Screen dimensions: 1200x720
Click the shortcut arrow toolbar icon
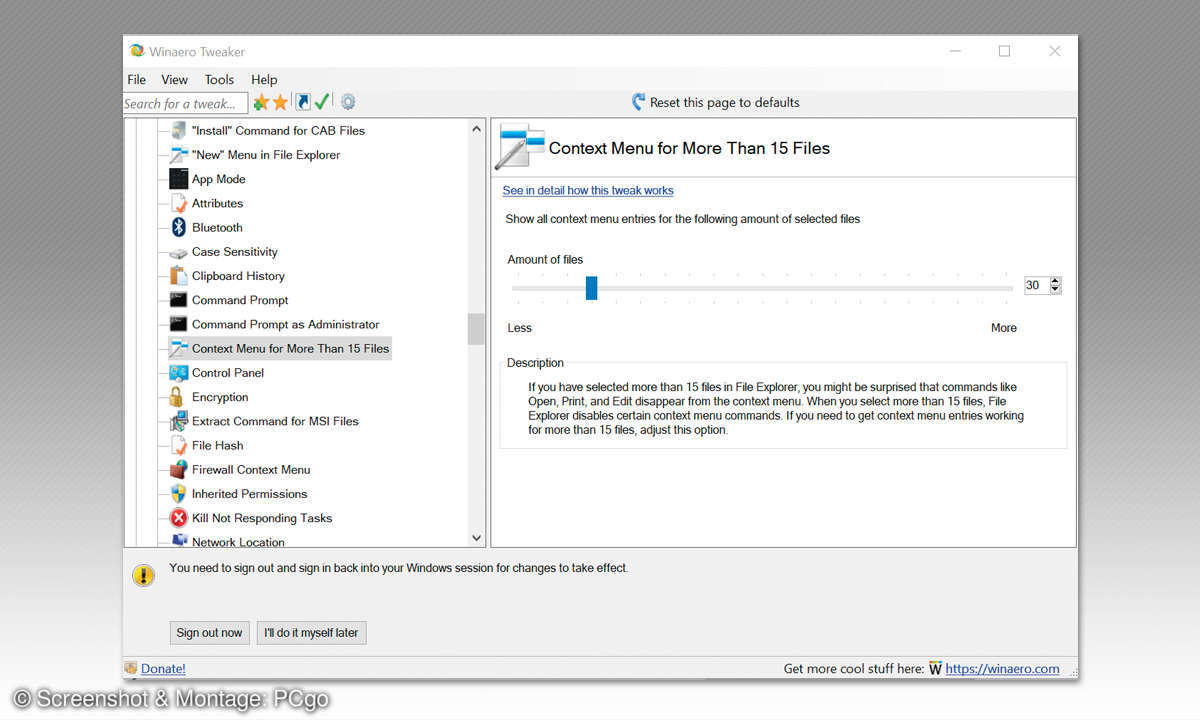[x=303, y=102]
